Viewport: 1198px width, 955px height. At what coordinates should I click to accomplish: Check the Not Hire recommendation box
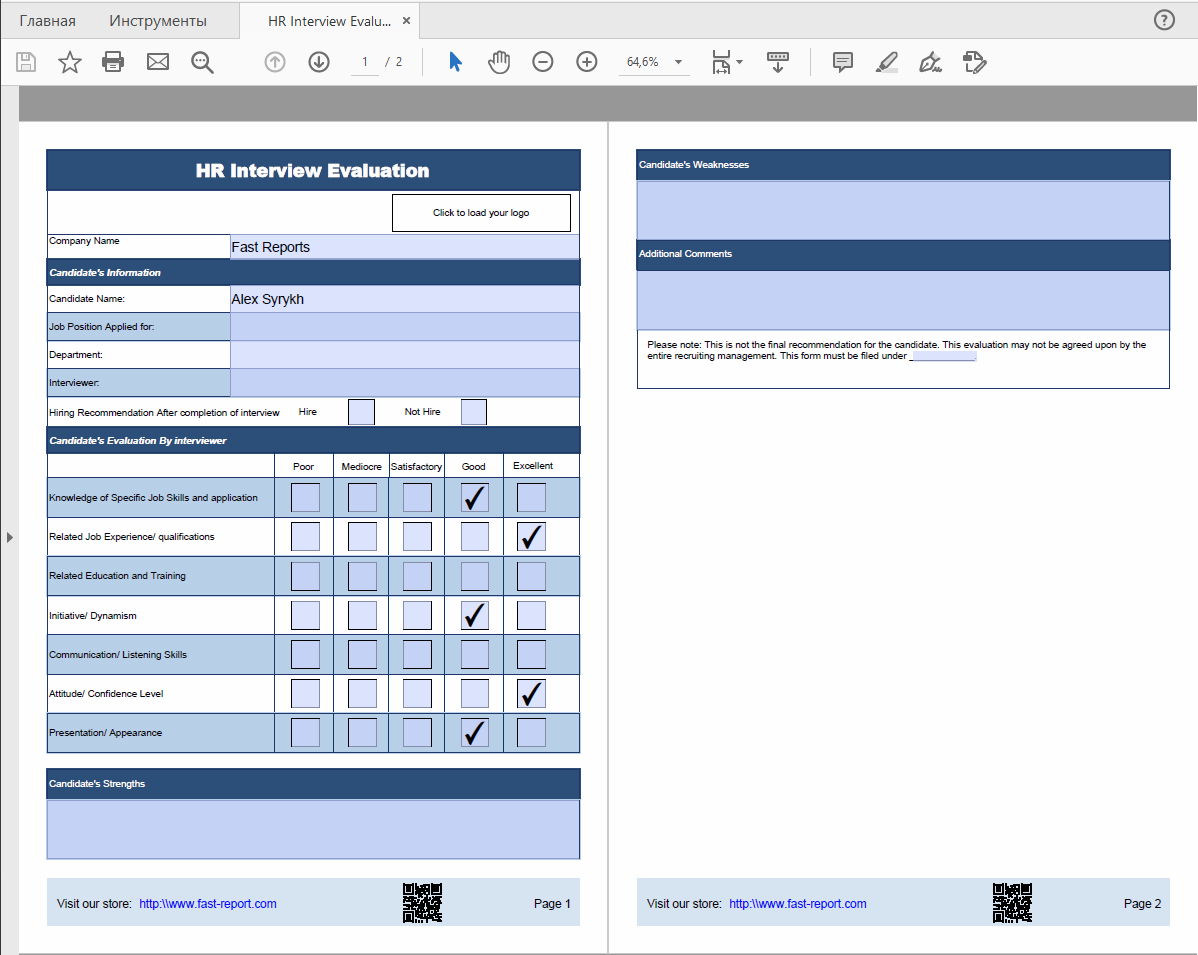[474, 412]
